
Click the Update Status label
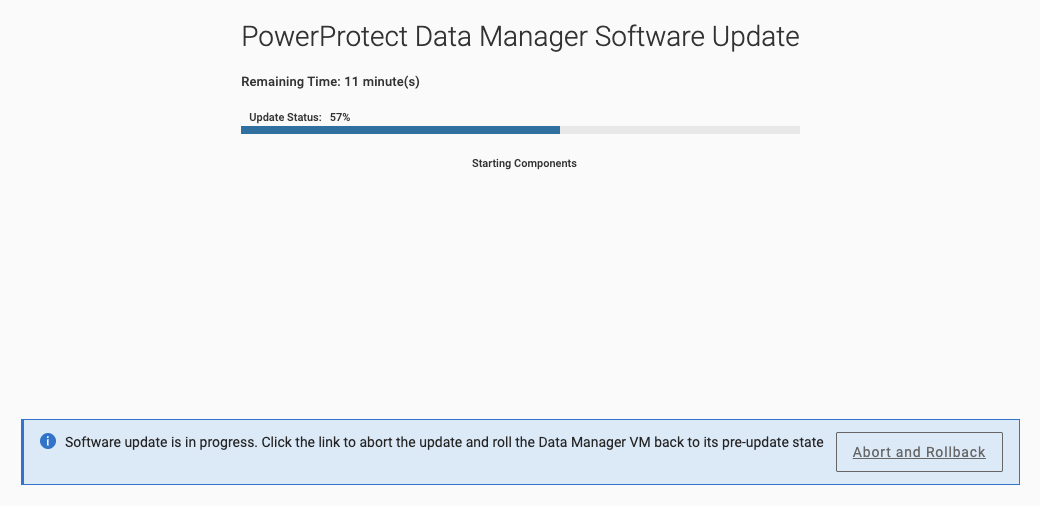coord(285,117)
